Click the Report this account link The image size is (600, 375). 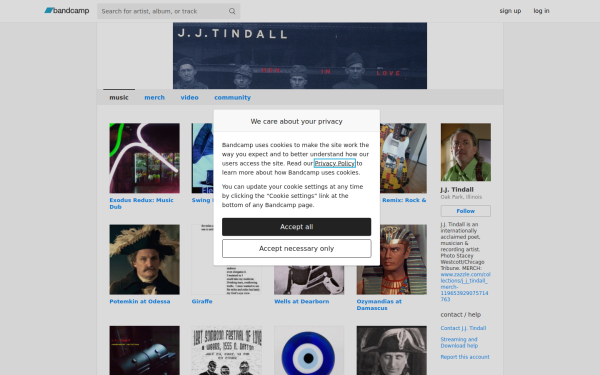coord(465,357)
